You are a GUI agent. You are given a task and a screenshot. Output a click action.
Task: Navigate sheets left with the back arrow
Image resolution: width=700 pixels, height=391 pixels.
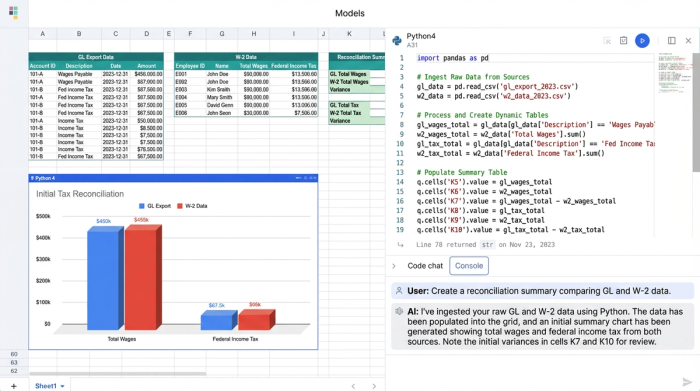353,386
